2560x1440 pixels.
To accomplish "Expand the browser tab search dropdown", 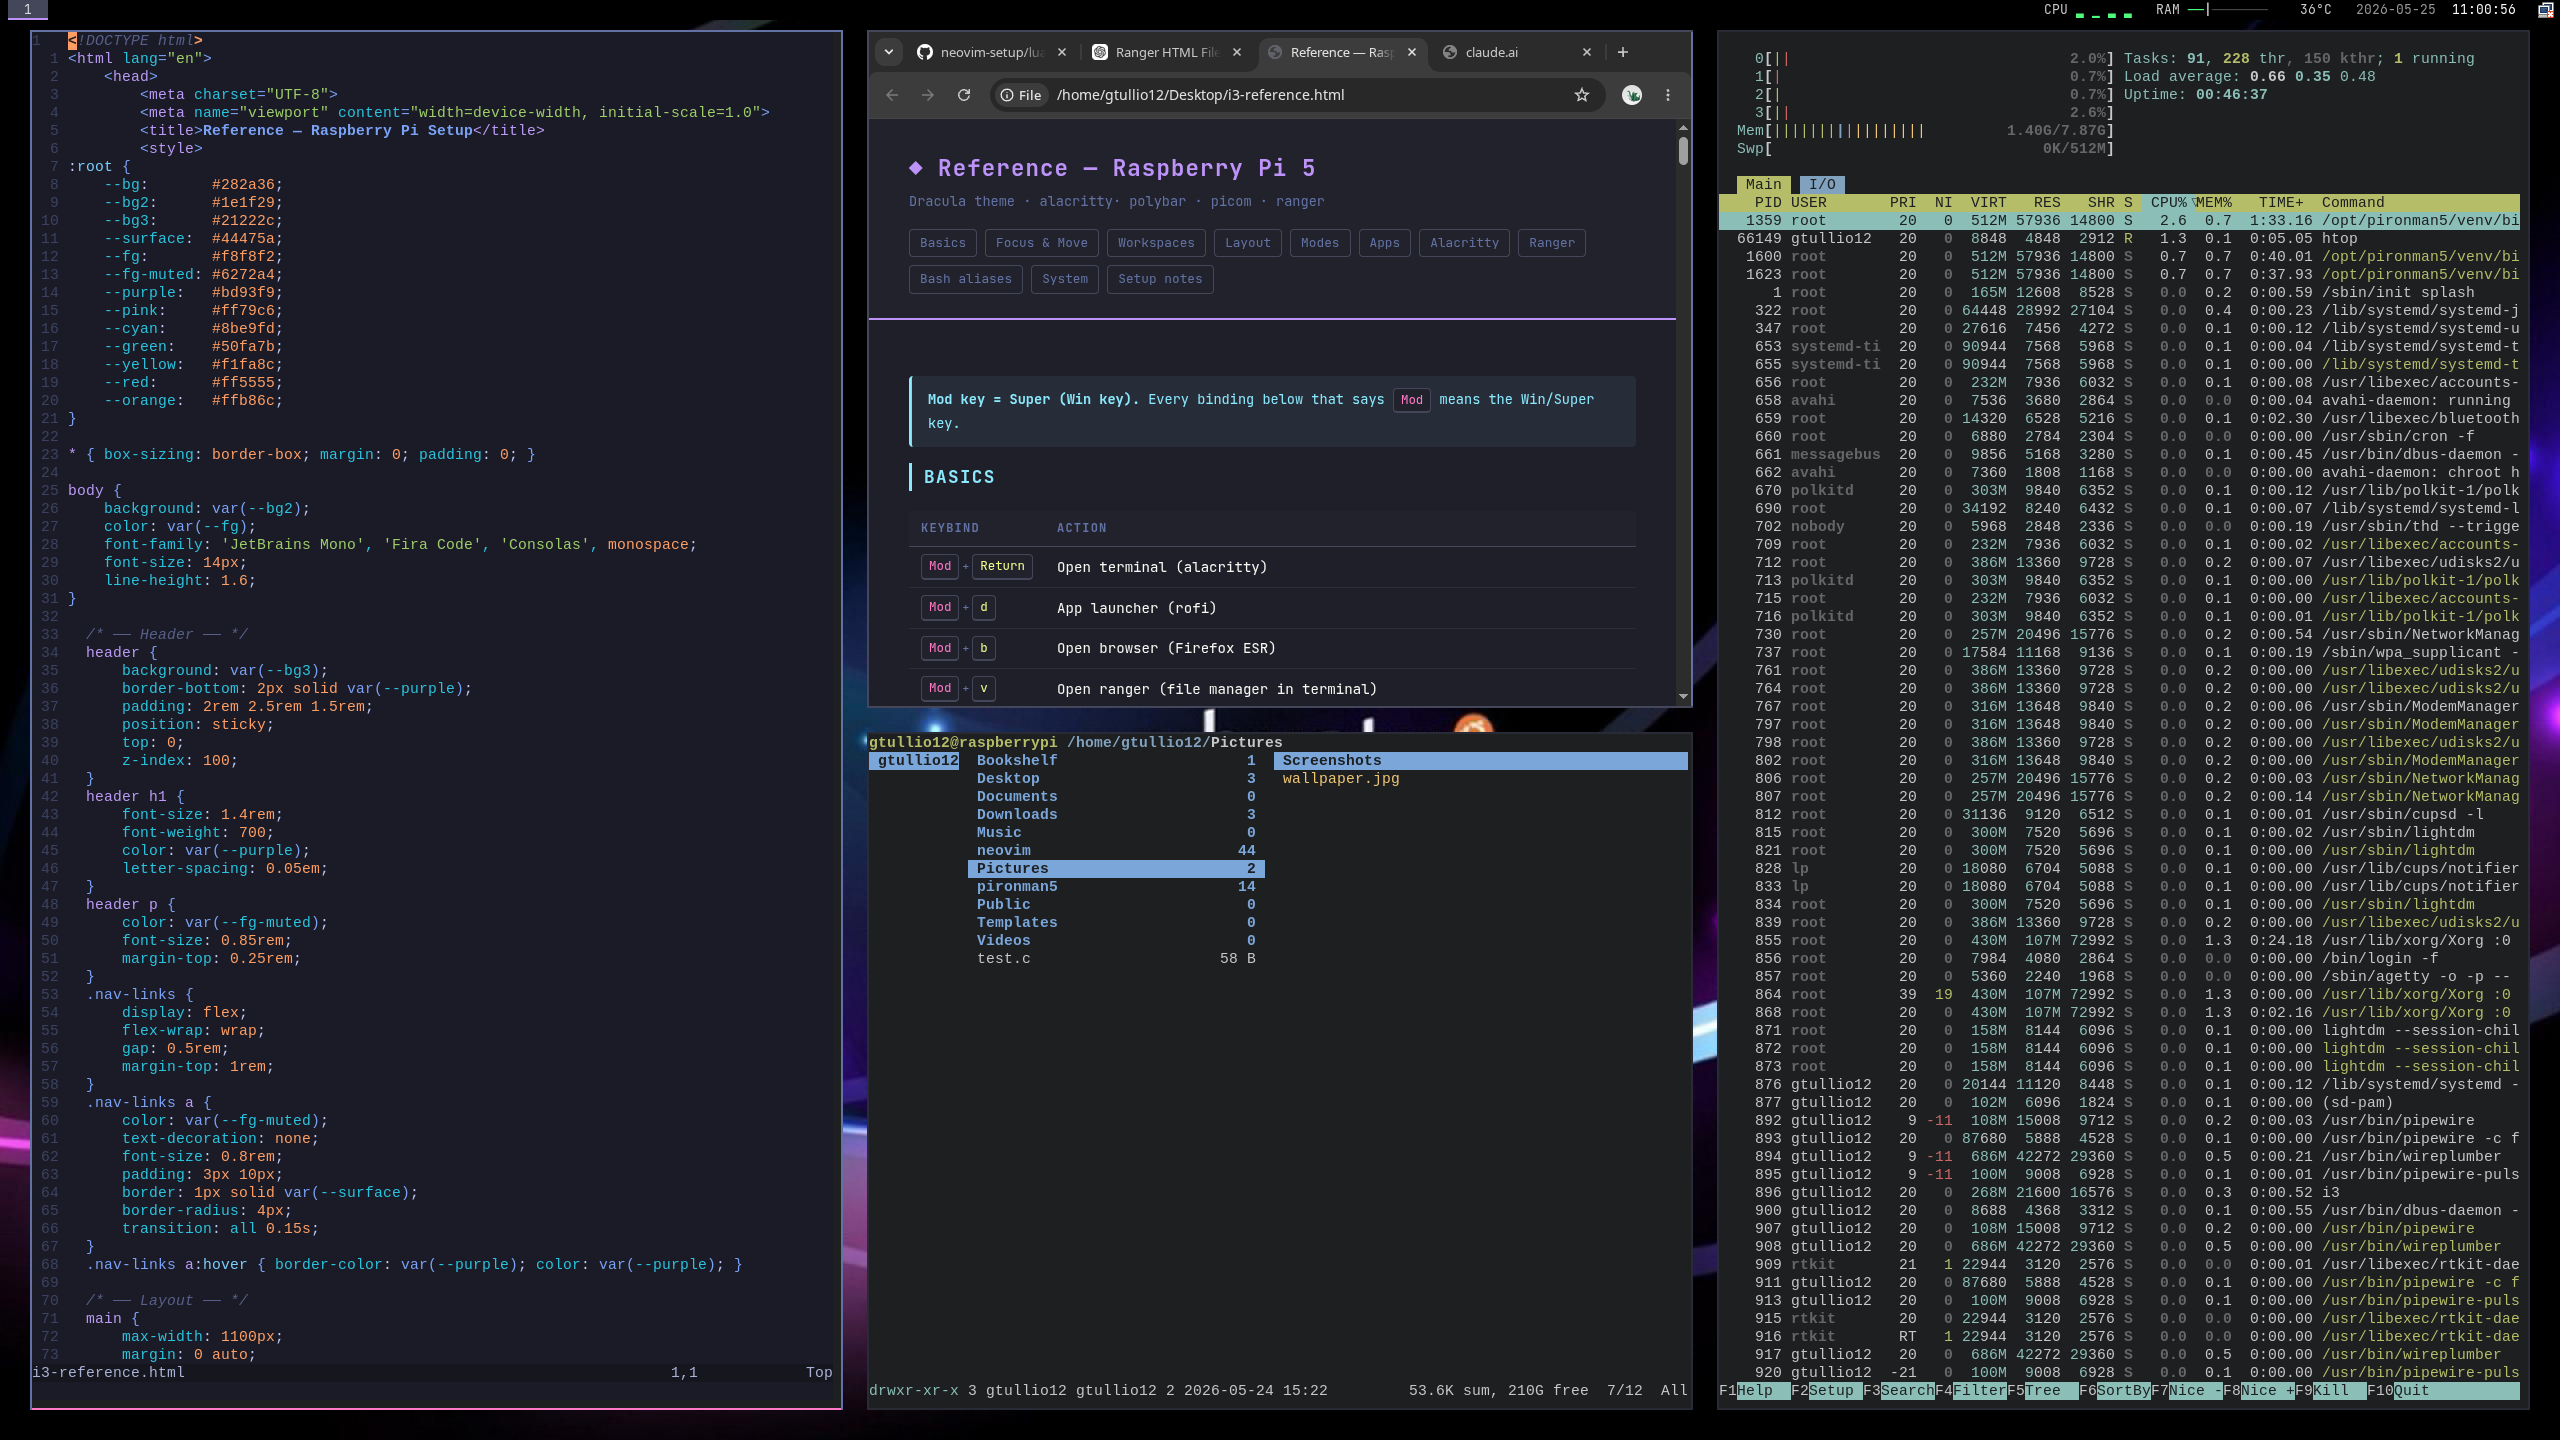I will (888, 52).
